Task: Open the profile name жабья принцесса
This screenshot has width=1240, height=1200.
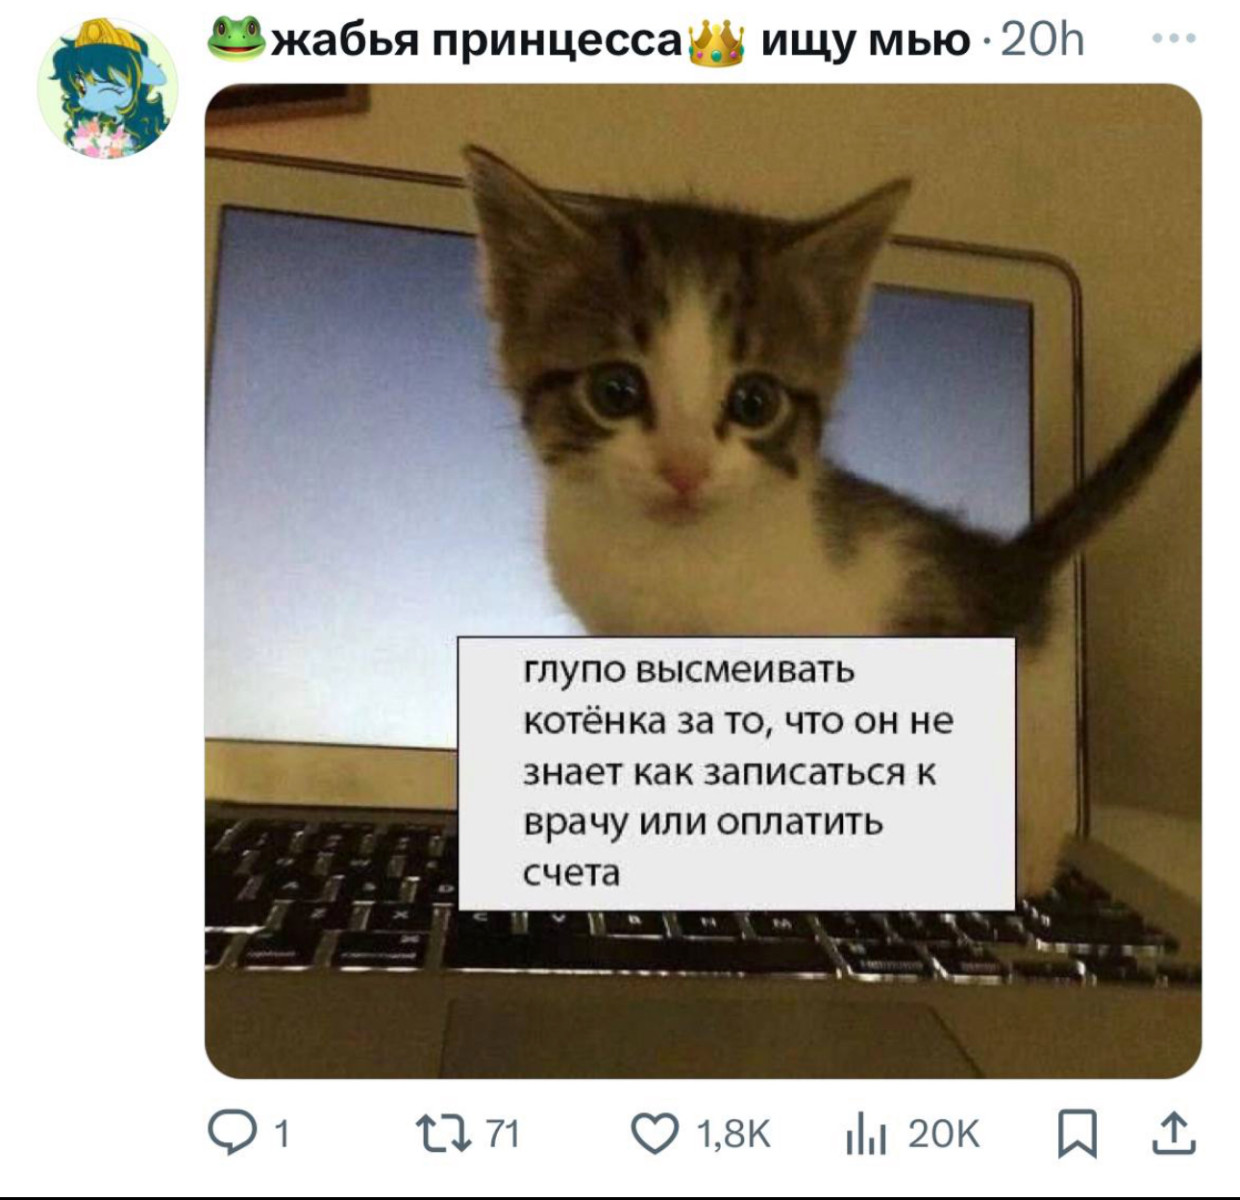Action: click(x=477, y=41)
